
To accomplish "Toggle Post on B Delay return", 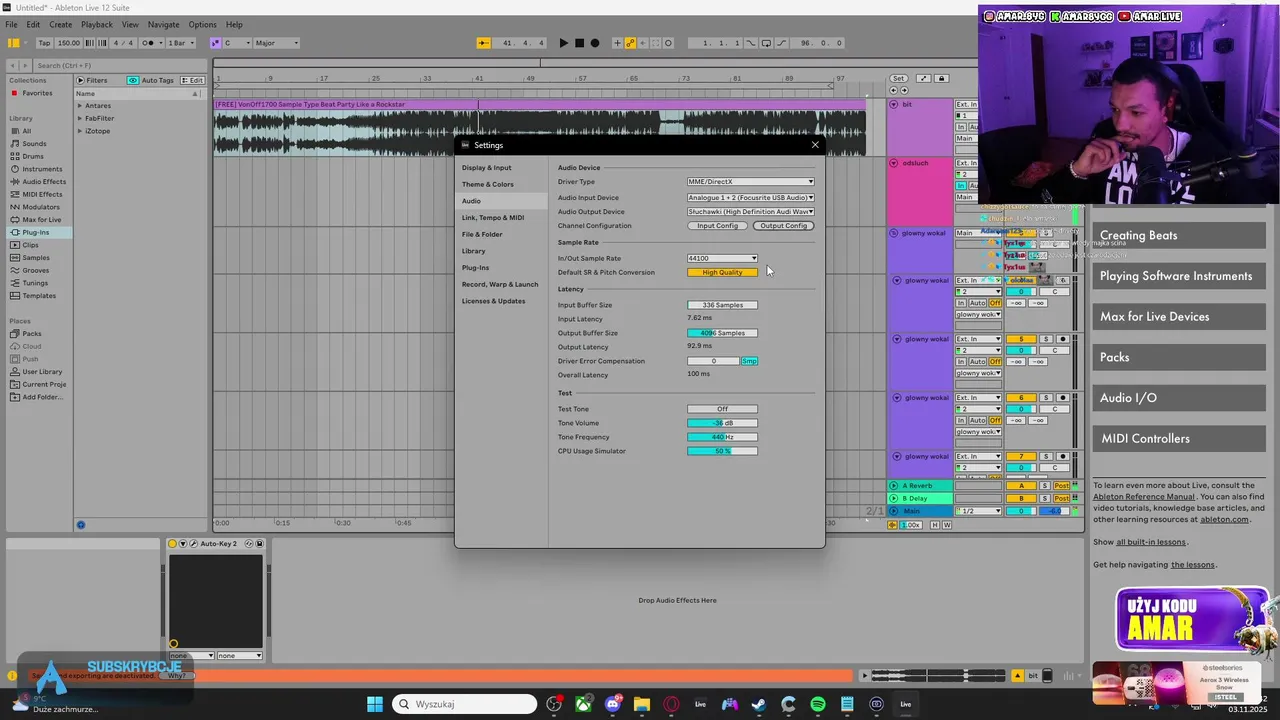I will (1062, 498).
